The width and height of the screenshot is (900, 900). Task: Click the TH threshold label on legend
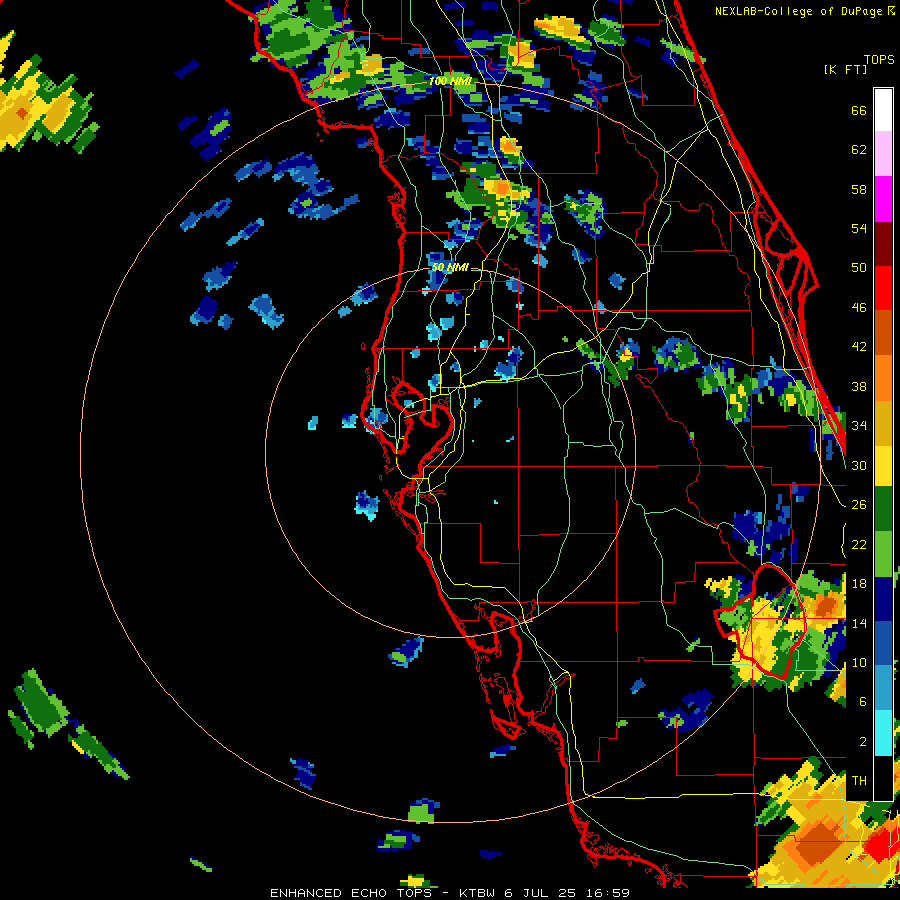(x=859, y=781)
